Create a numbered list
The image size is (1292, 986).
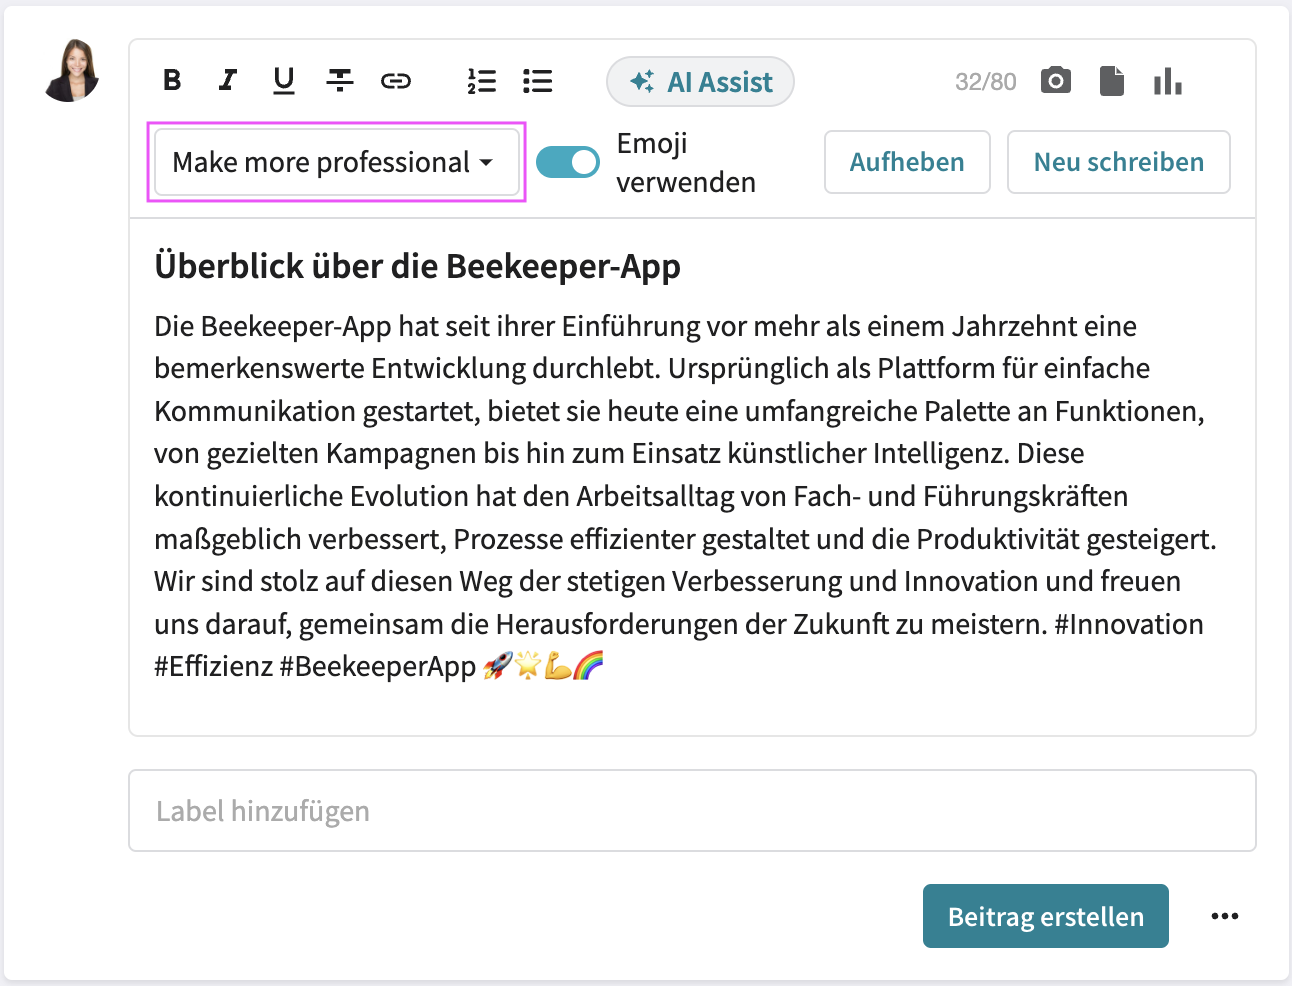[x=482, y=81]
